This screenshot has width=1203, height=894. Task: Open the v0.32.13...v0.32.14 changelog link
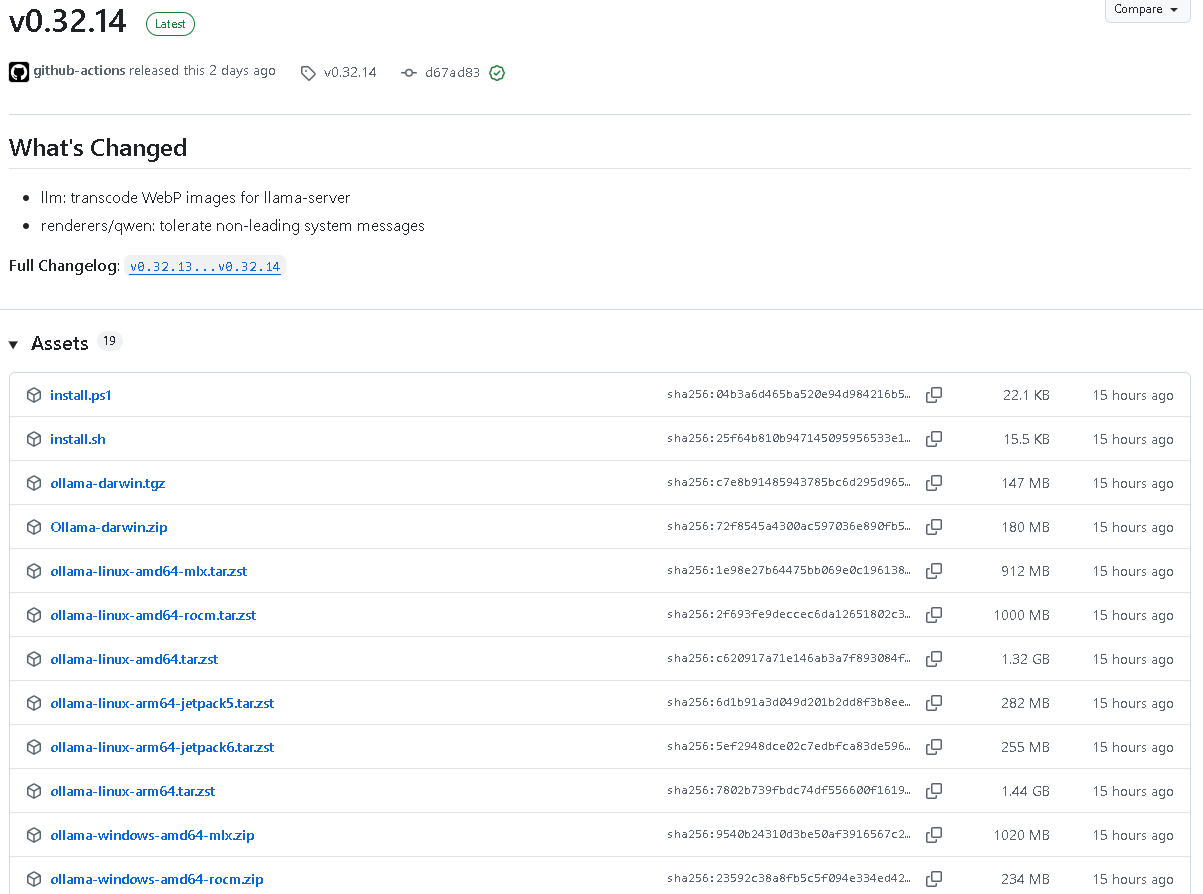click(x=205, y=267)
